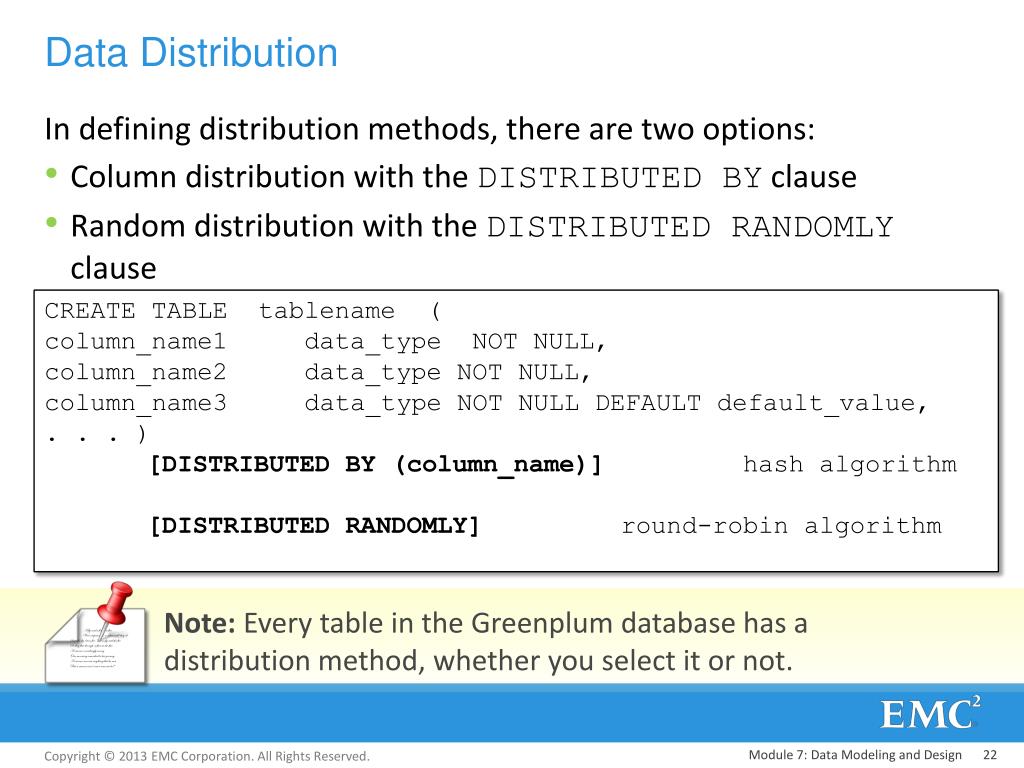The width and height of the screenshot is (1024, 768).
Task: Click the slide number 22
Action: point(990,755)
